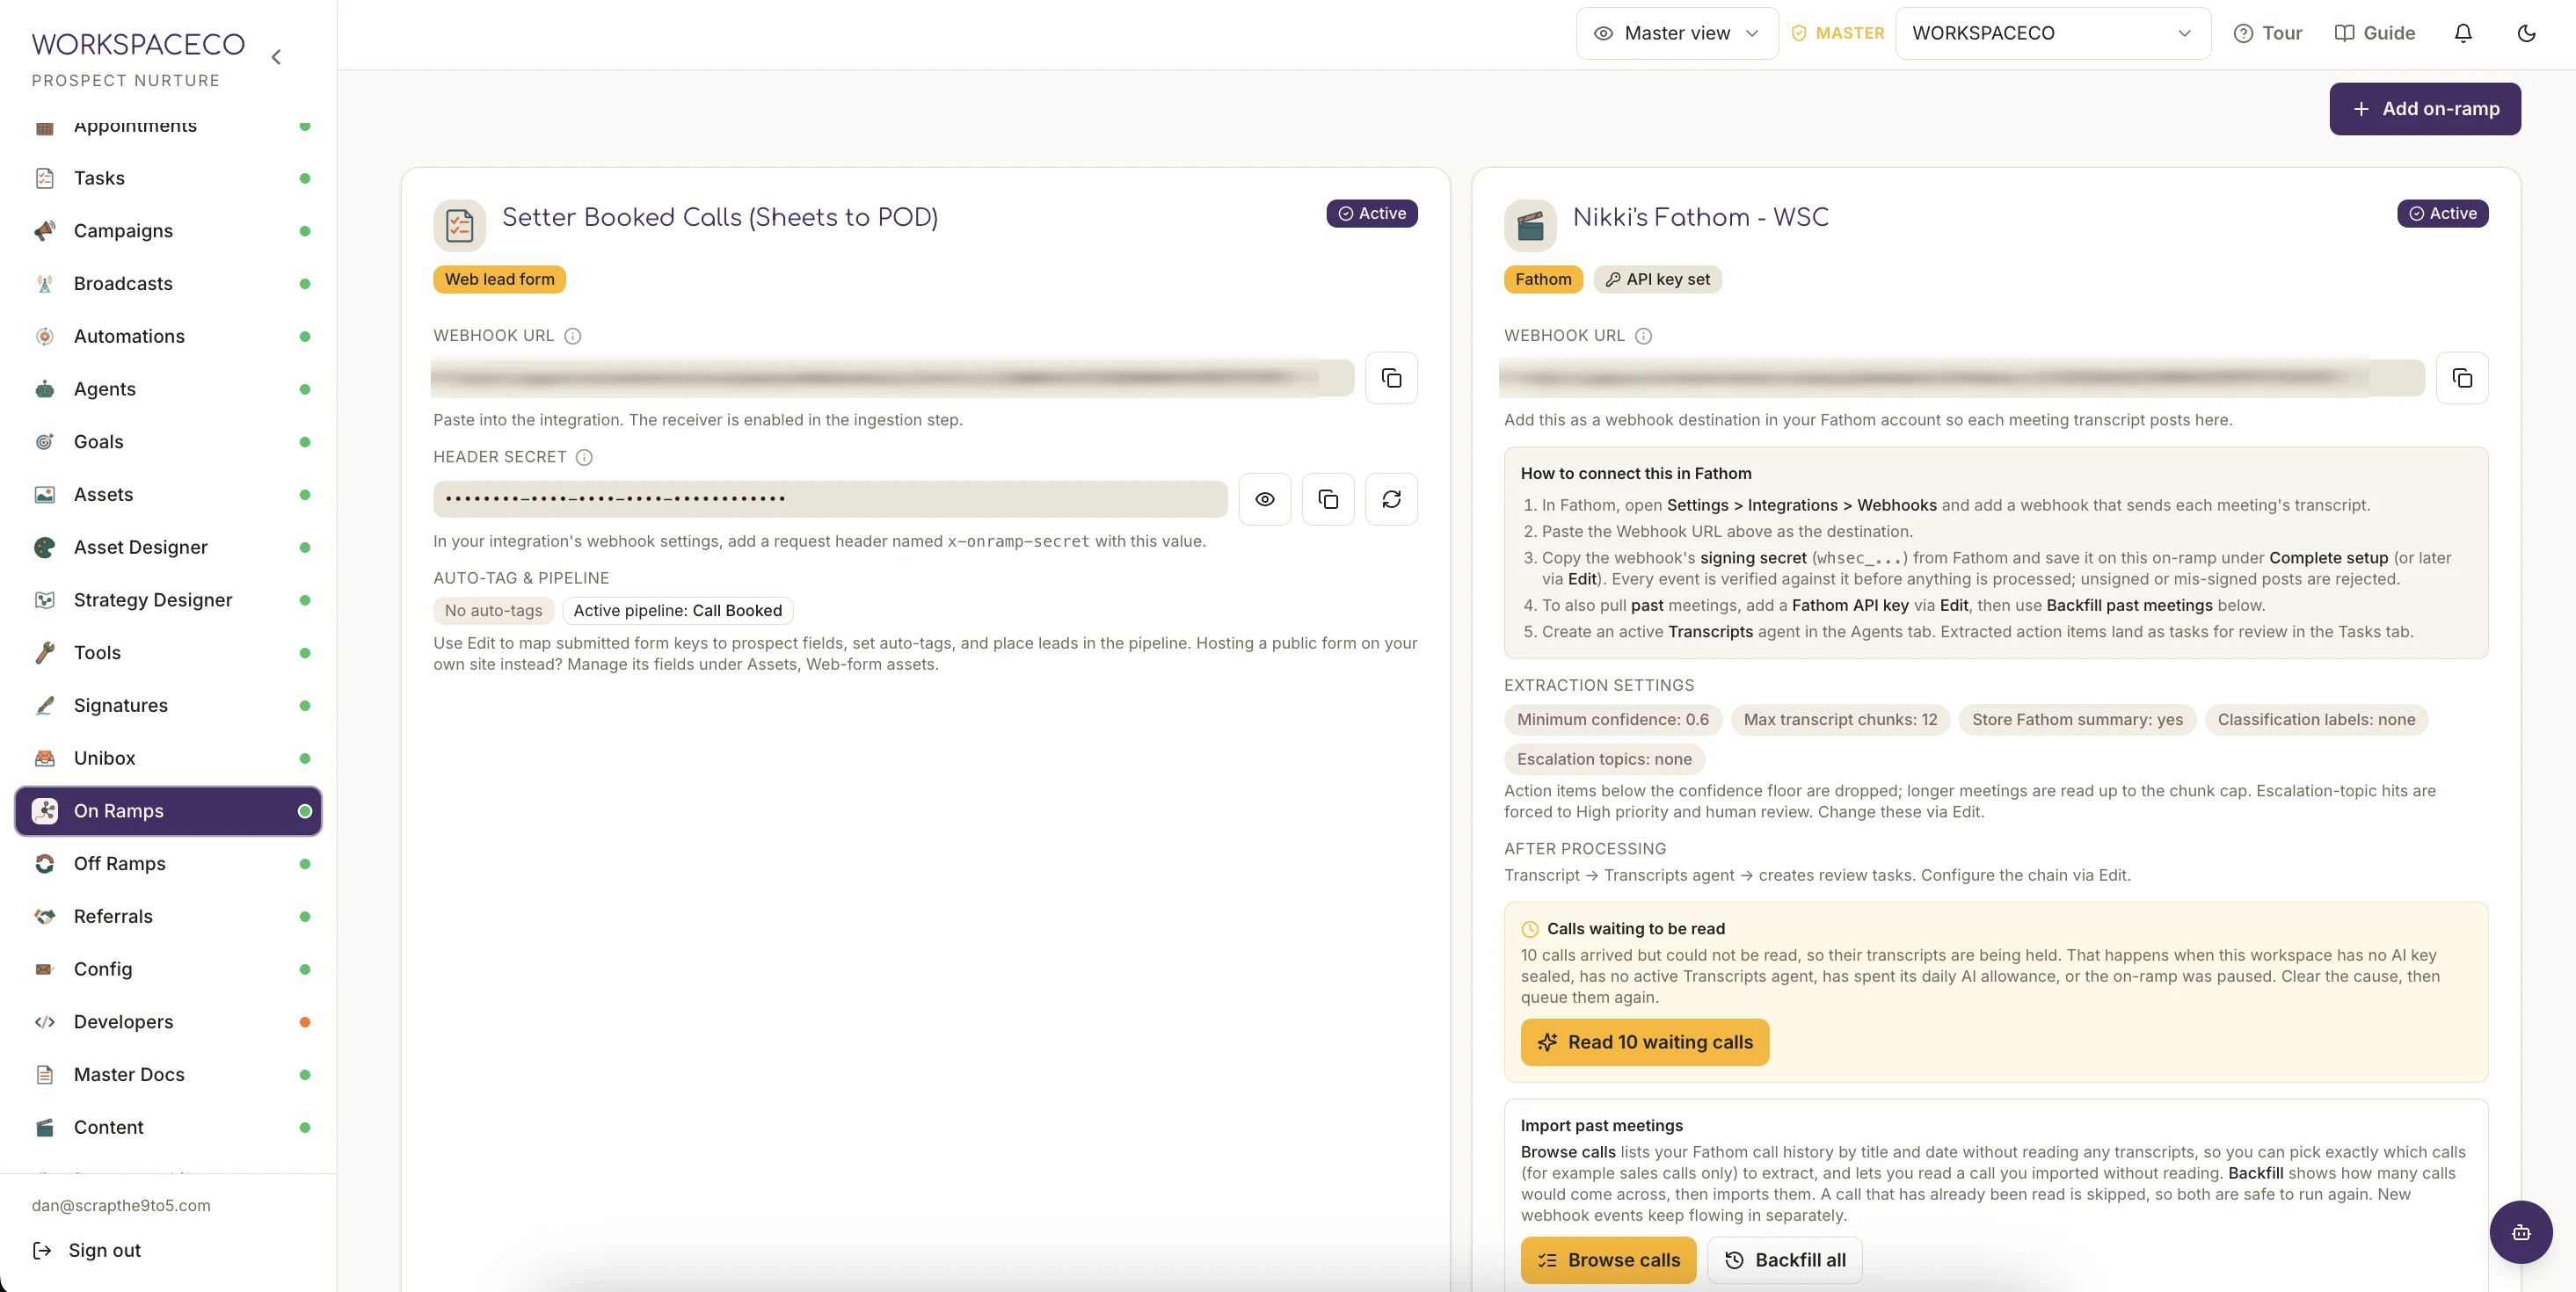This screenshot has height=1292, width=2576.
Task: Click the On Ramps sidebar icon
Action: point(45,811)
